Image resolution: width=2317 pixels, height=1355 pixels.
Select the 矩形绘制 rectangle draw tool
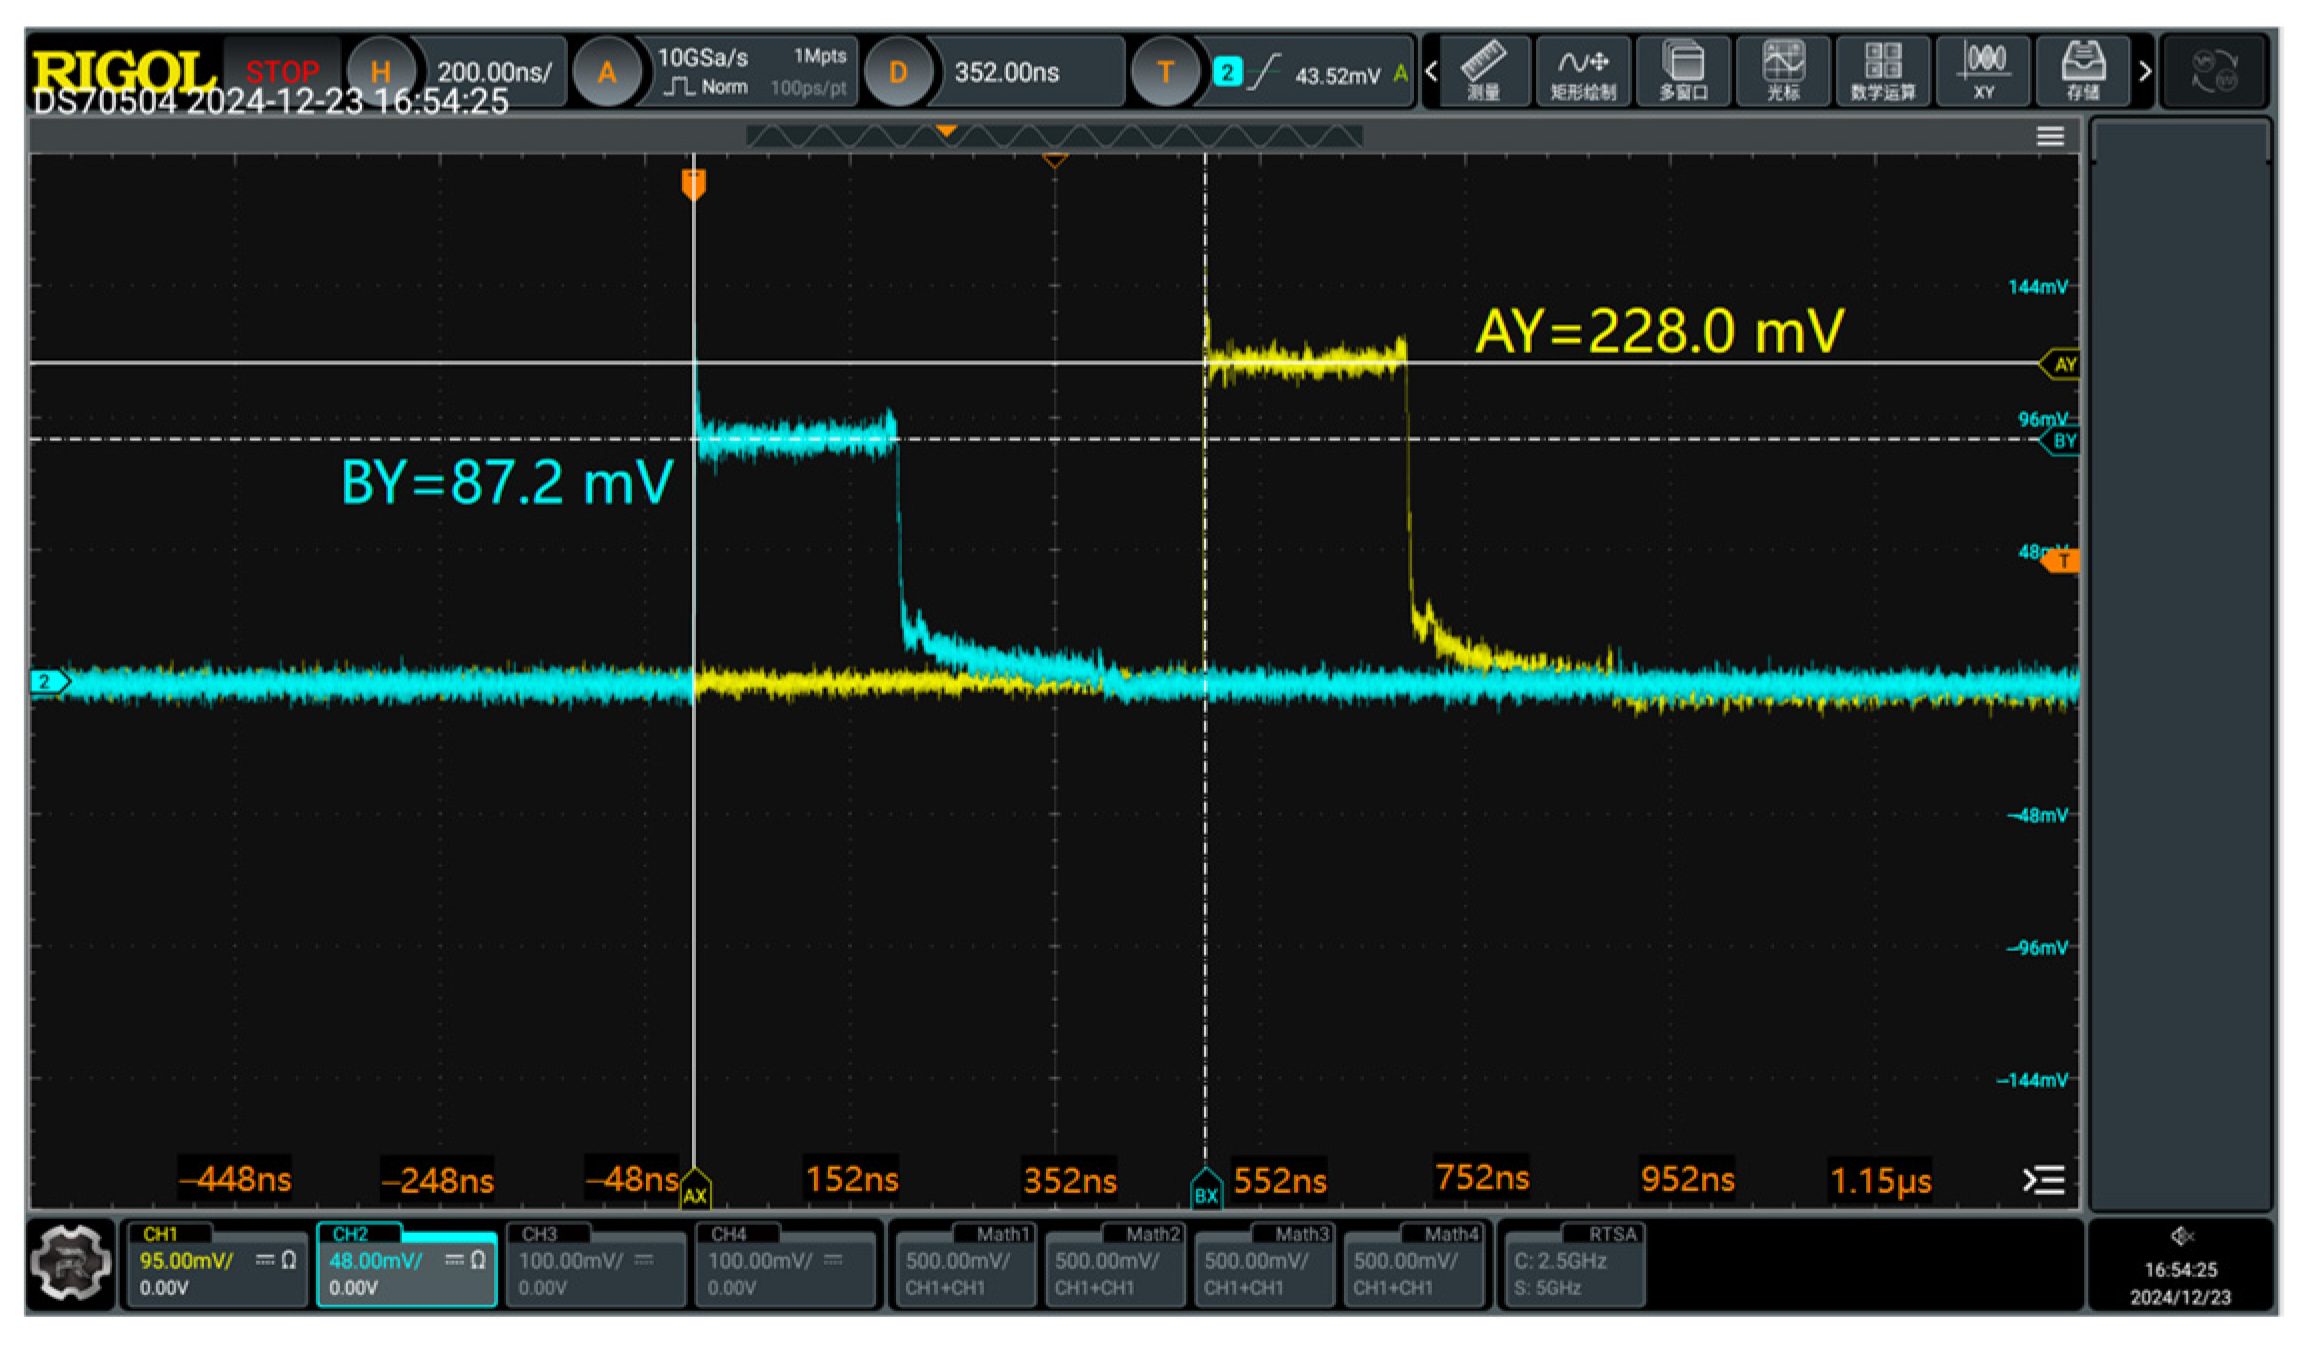tap(1582, 71)
